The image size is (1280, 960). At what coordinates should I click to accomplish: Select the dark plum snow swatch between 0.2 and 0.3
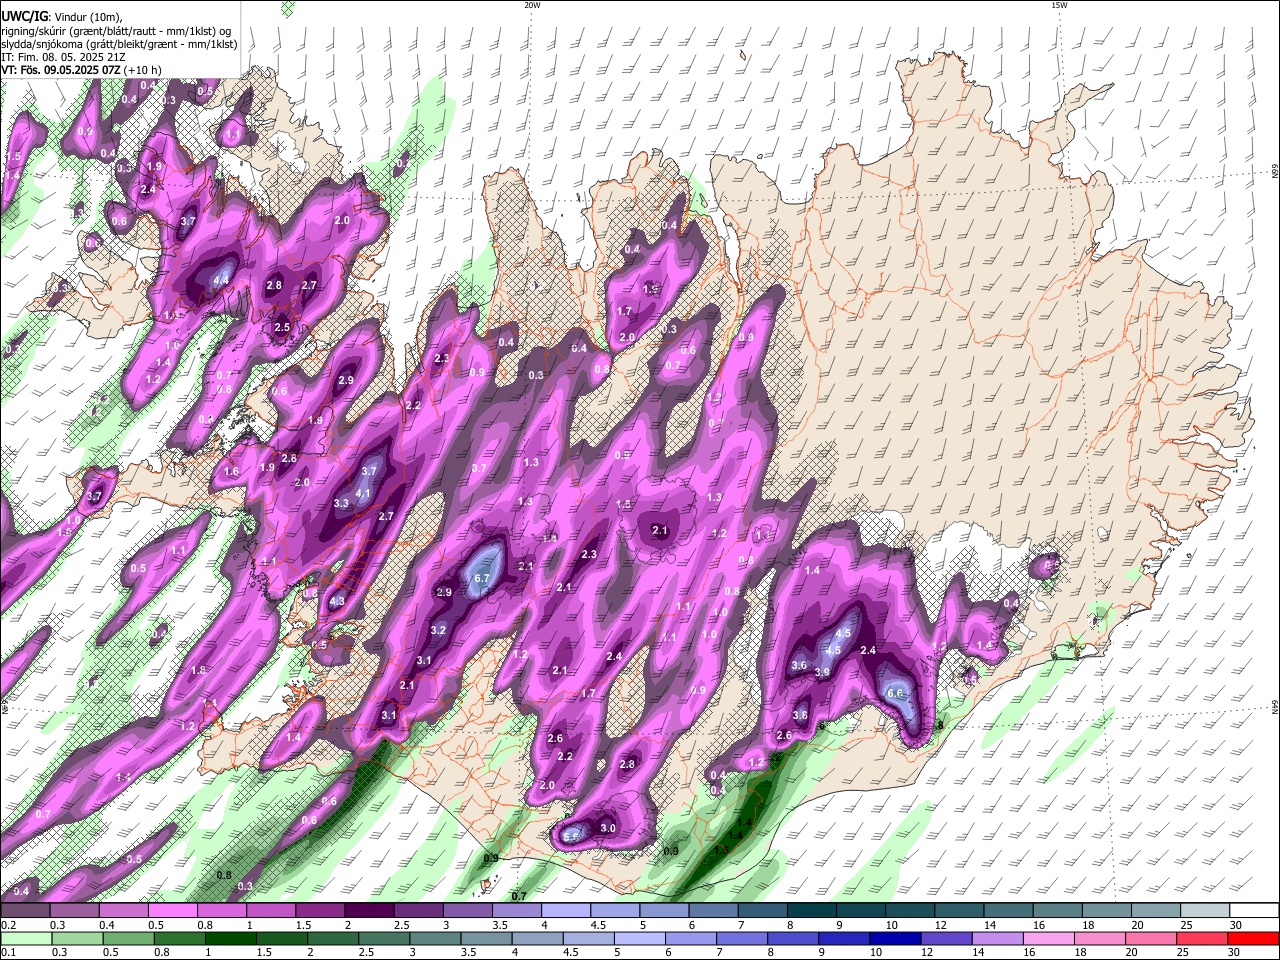click(26, 910)
